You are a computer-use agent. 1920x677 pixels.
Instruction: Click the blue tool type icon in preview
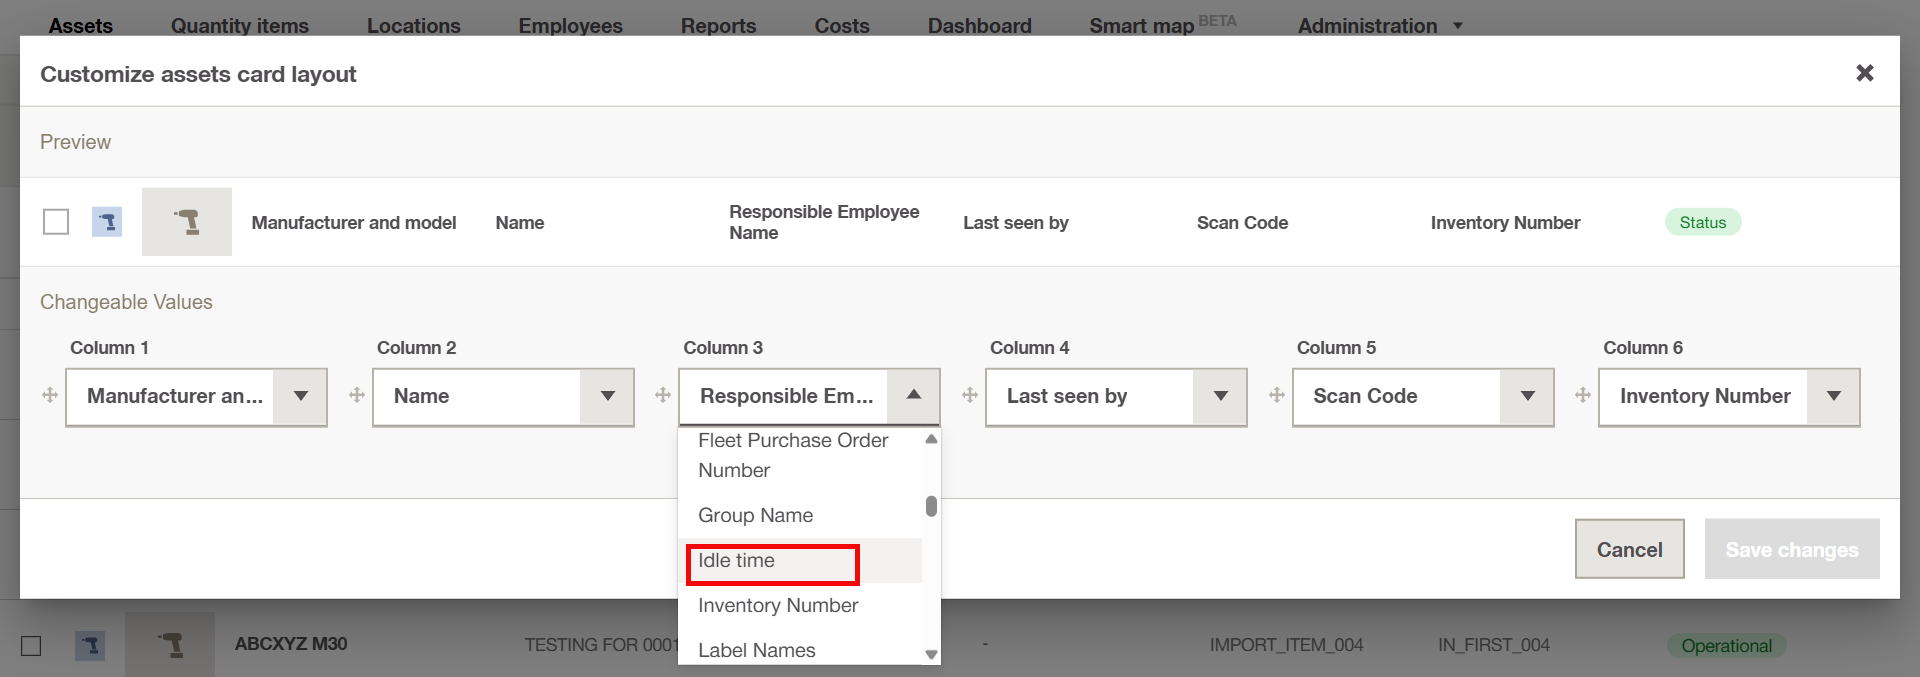tap(107, 222)
